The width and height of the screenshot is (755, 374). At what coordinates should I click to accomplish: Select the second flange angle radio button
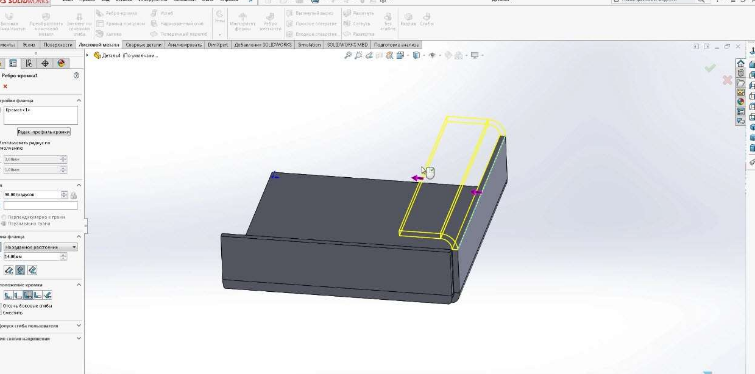click(4, 224)
